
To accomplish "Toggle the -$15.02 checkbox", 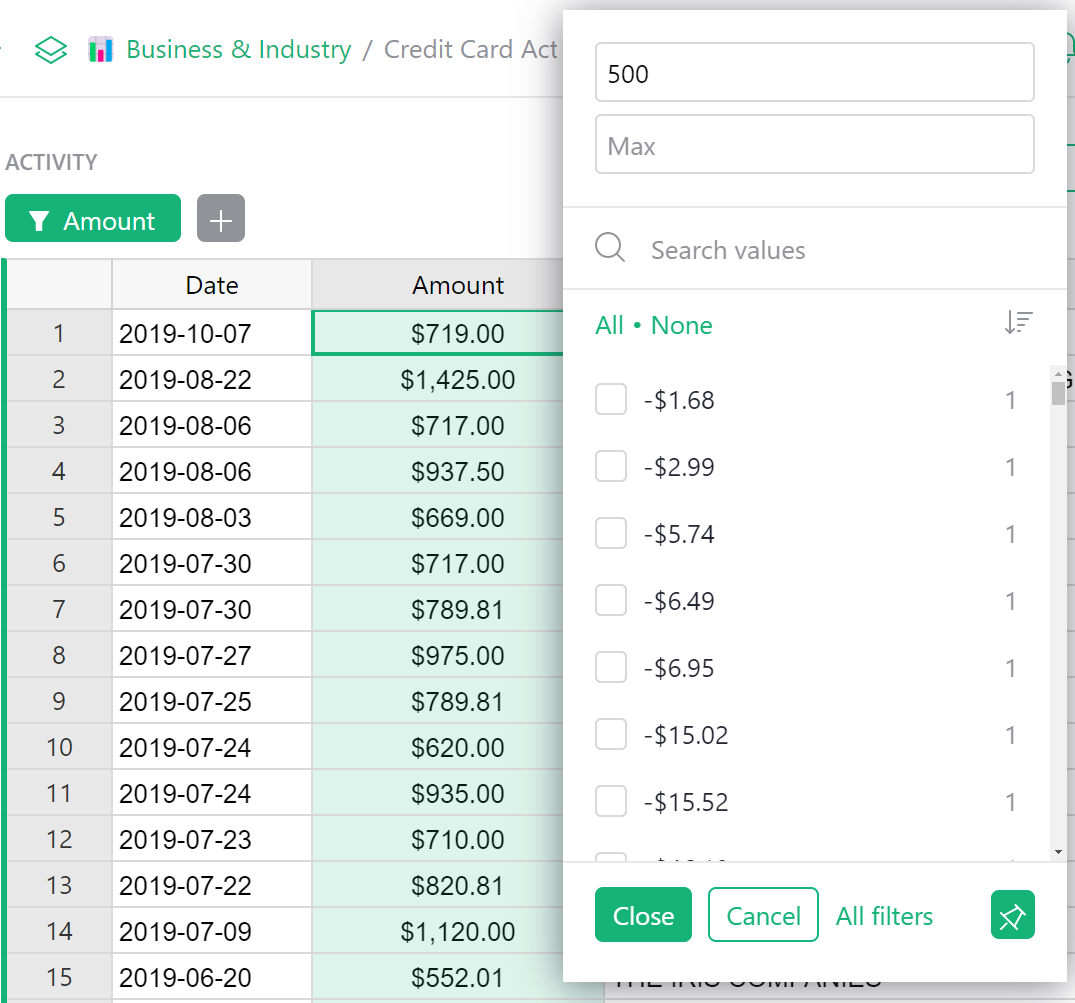I will [611, 735].
